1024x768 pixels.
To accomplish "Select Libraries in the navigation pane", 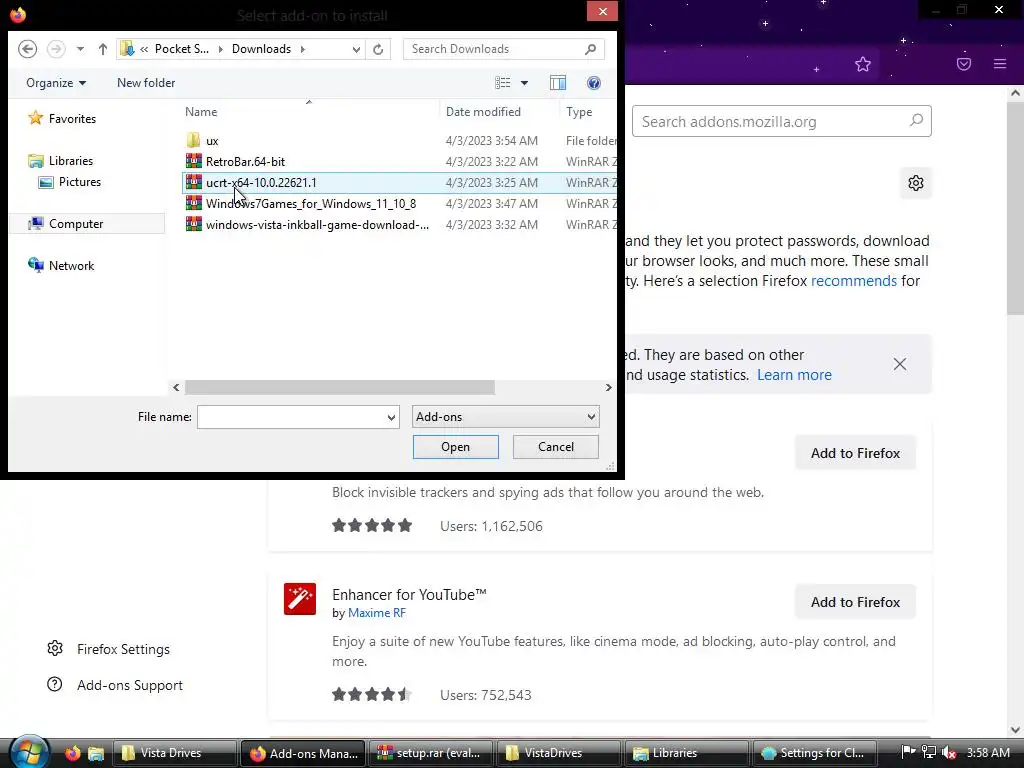I will coord(61,161).
